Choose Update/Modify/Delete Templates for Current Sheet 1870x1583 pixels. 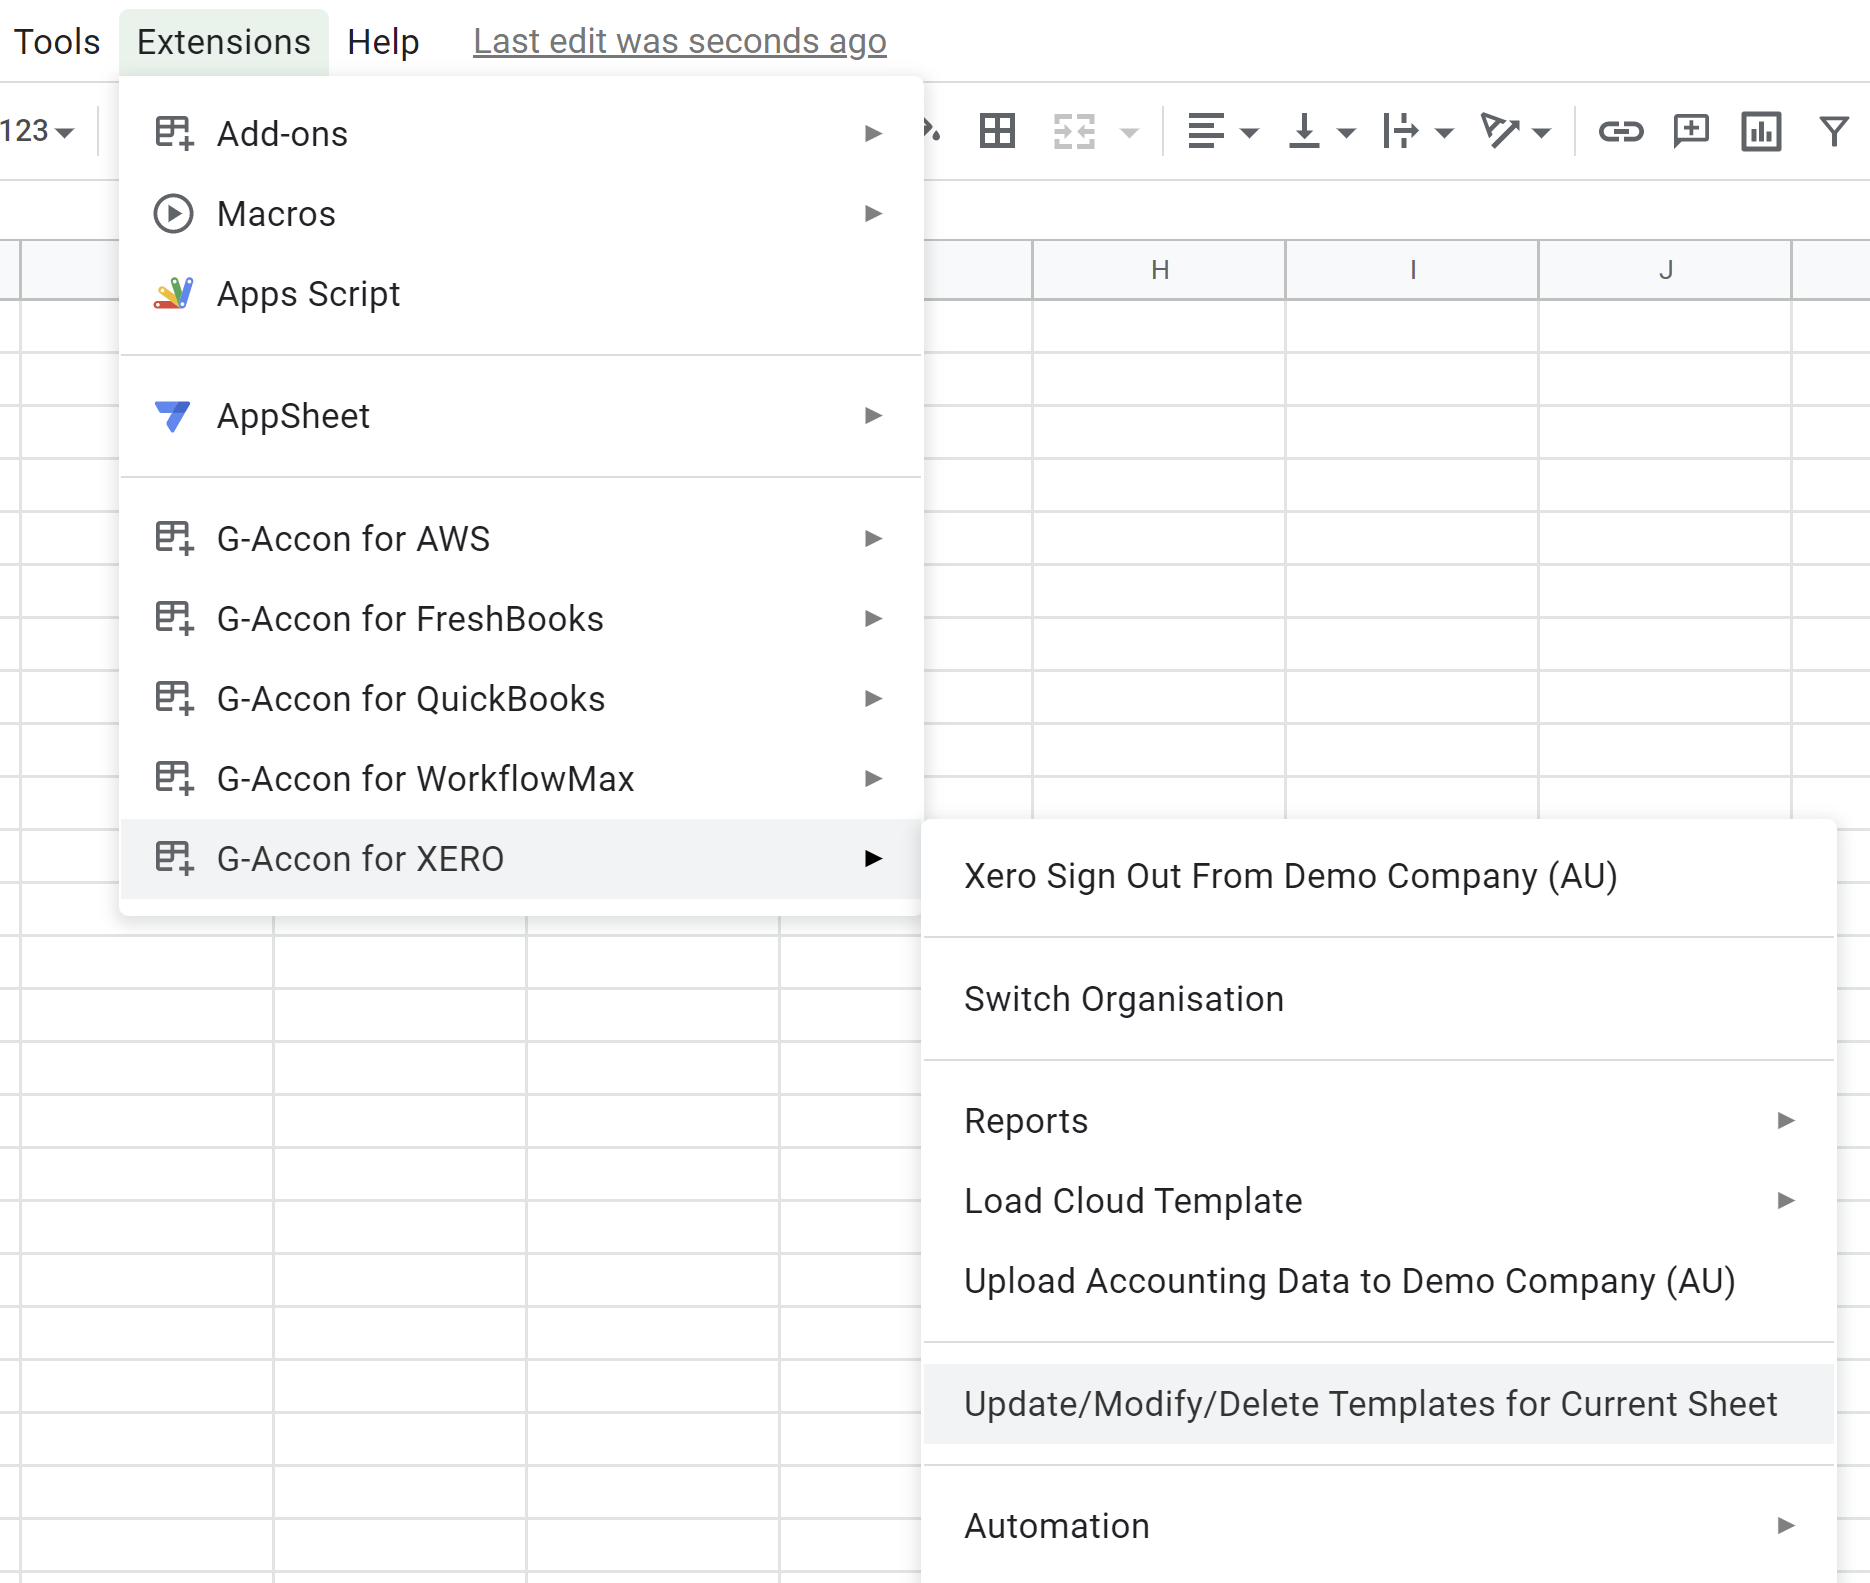[x=1370, y=1404]
